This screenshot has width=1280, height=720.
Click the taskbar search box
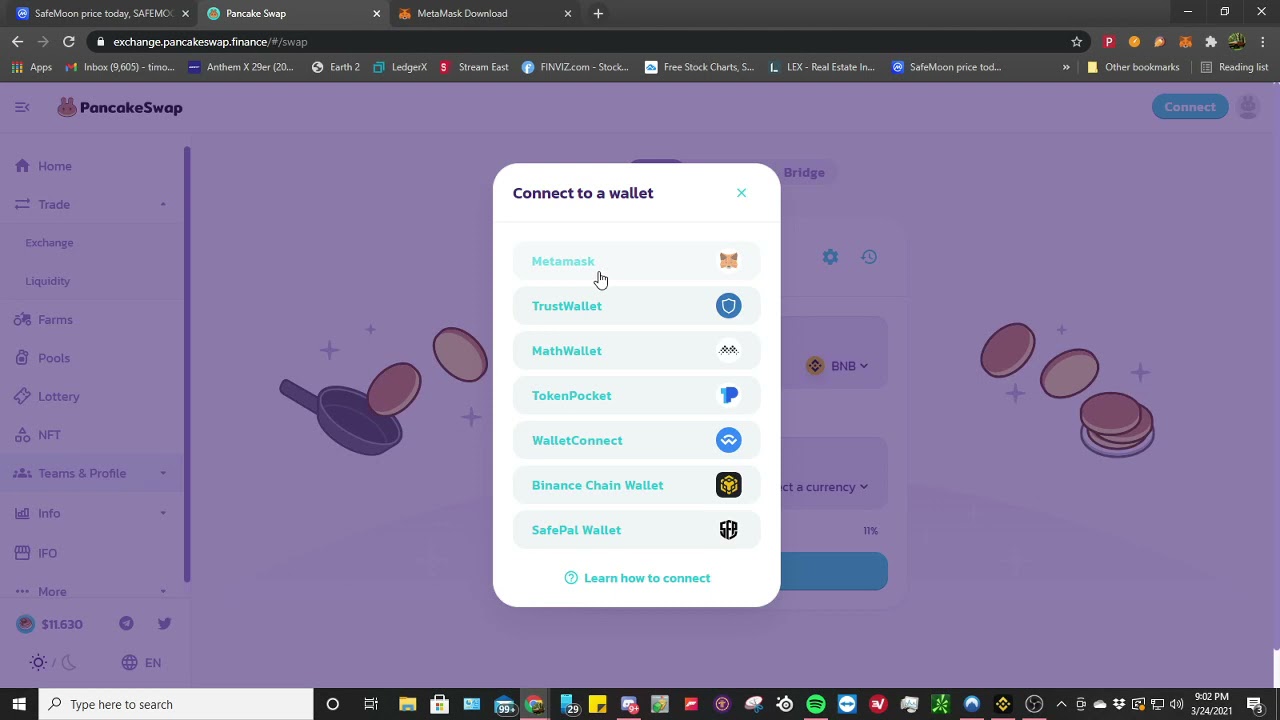pos(177,704)
